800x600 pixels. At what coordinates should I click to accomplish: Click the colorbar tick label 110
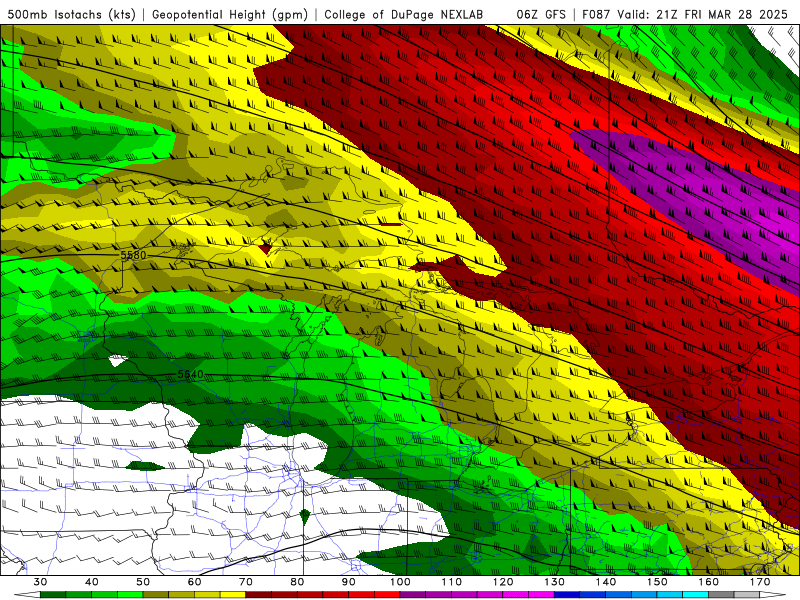point(452,582)
